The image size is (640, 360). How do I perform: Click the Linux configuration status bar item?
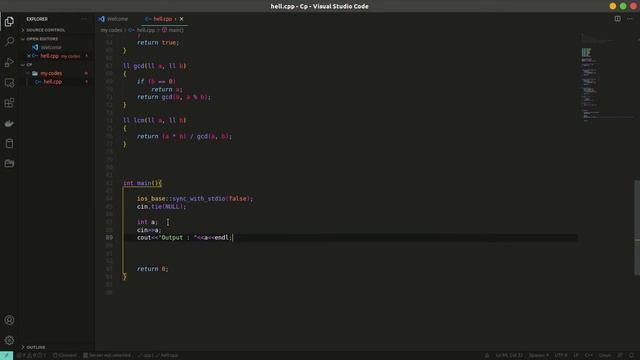click(x=605, y=356)
